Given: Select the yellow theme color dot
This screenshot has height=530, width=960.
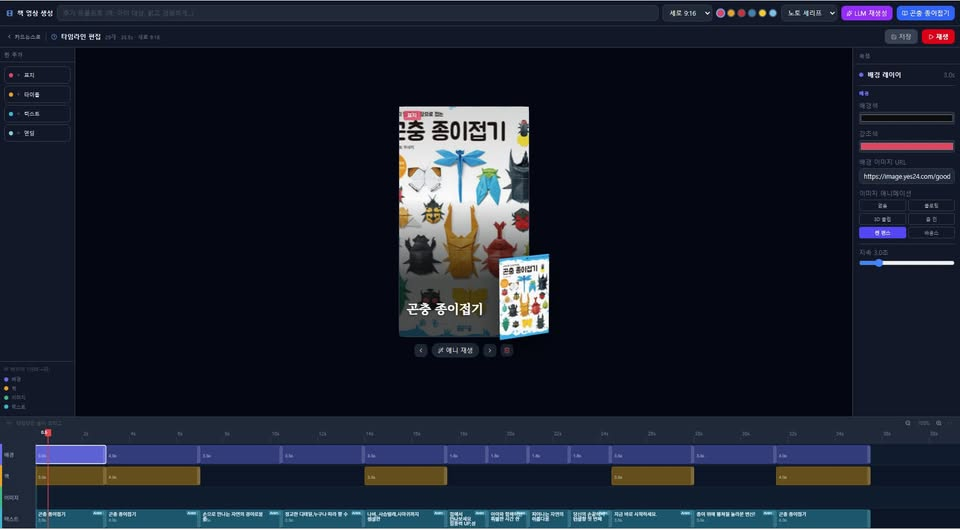Looking at the screenshot, I should click(x=762, y=13).
